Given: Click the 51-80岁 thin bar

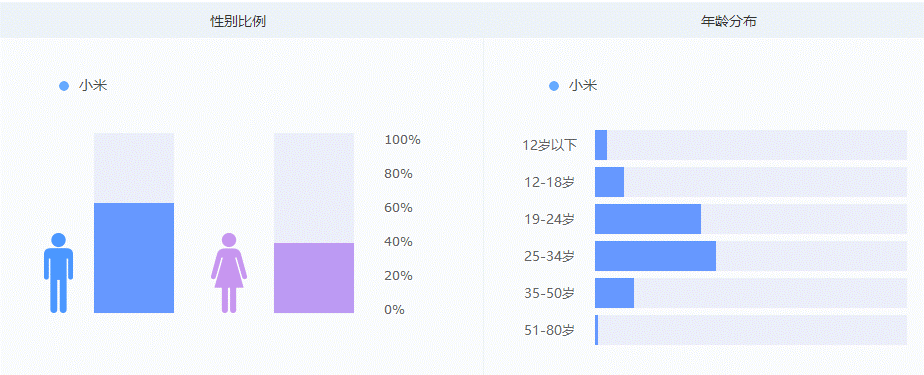Looking at the screenshot, I should (x=596, y=330).
